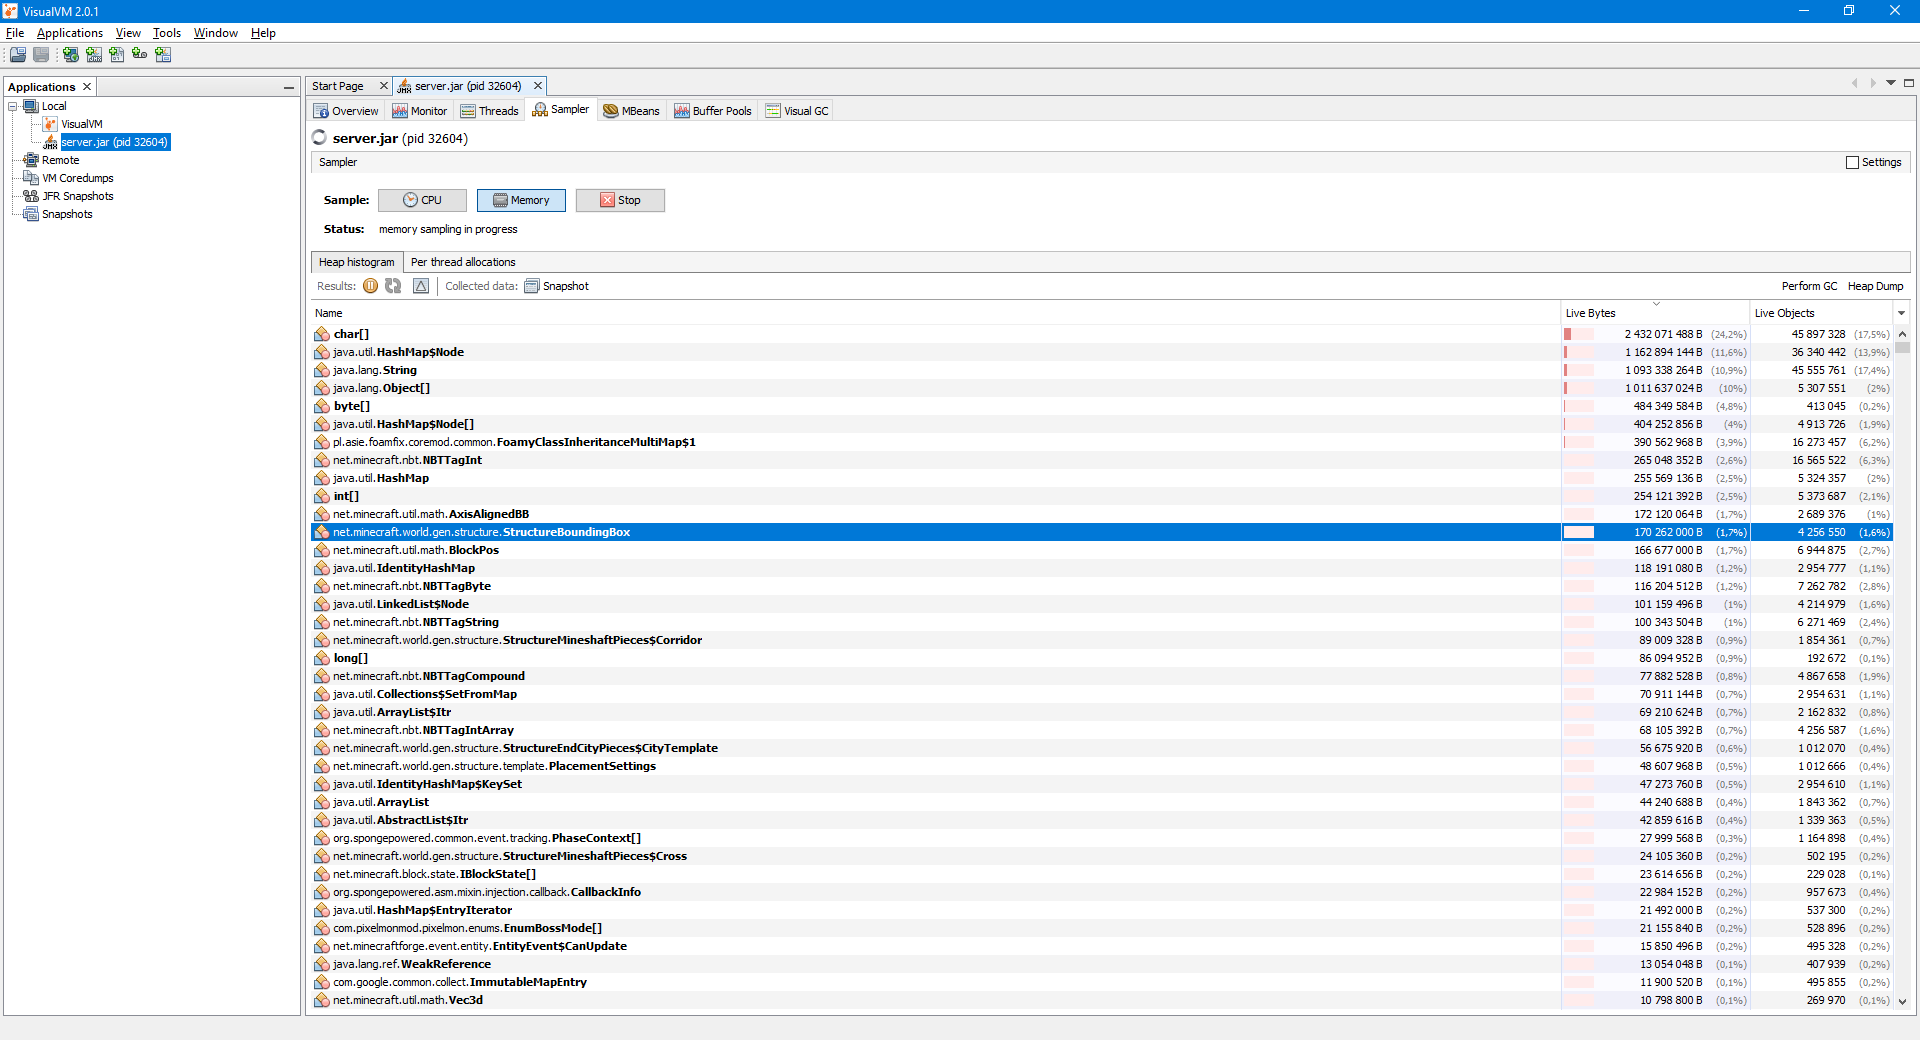Enable the Settings checkbox
Viewport: 1920px width, 1040px height.
click(x=1852, y=162)
